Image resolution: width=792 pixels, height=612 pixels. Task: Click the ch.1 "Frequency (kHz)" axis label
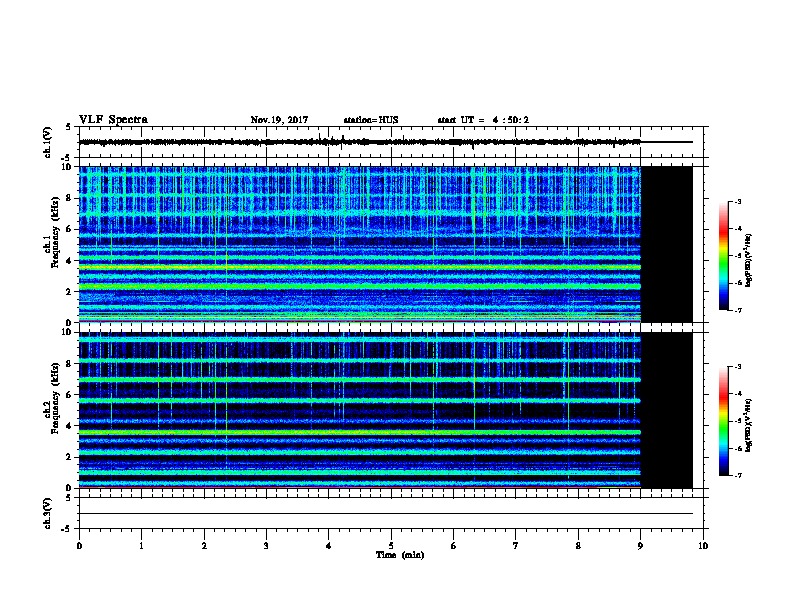tap(55, 232)
